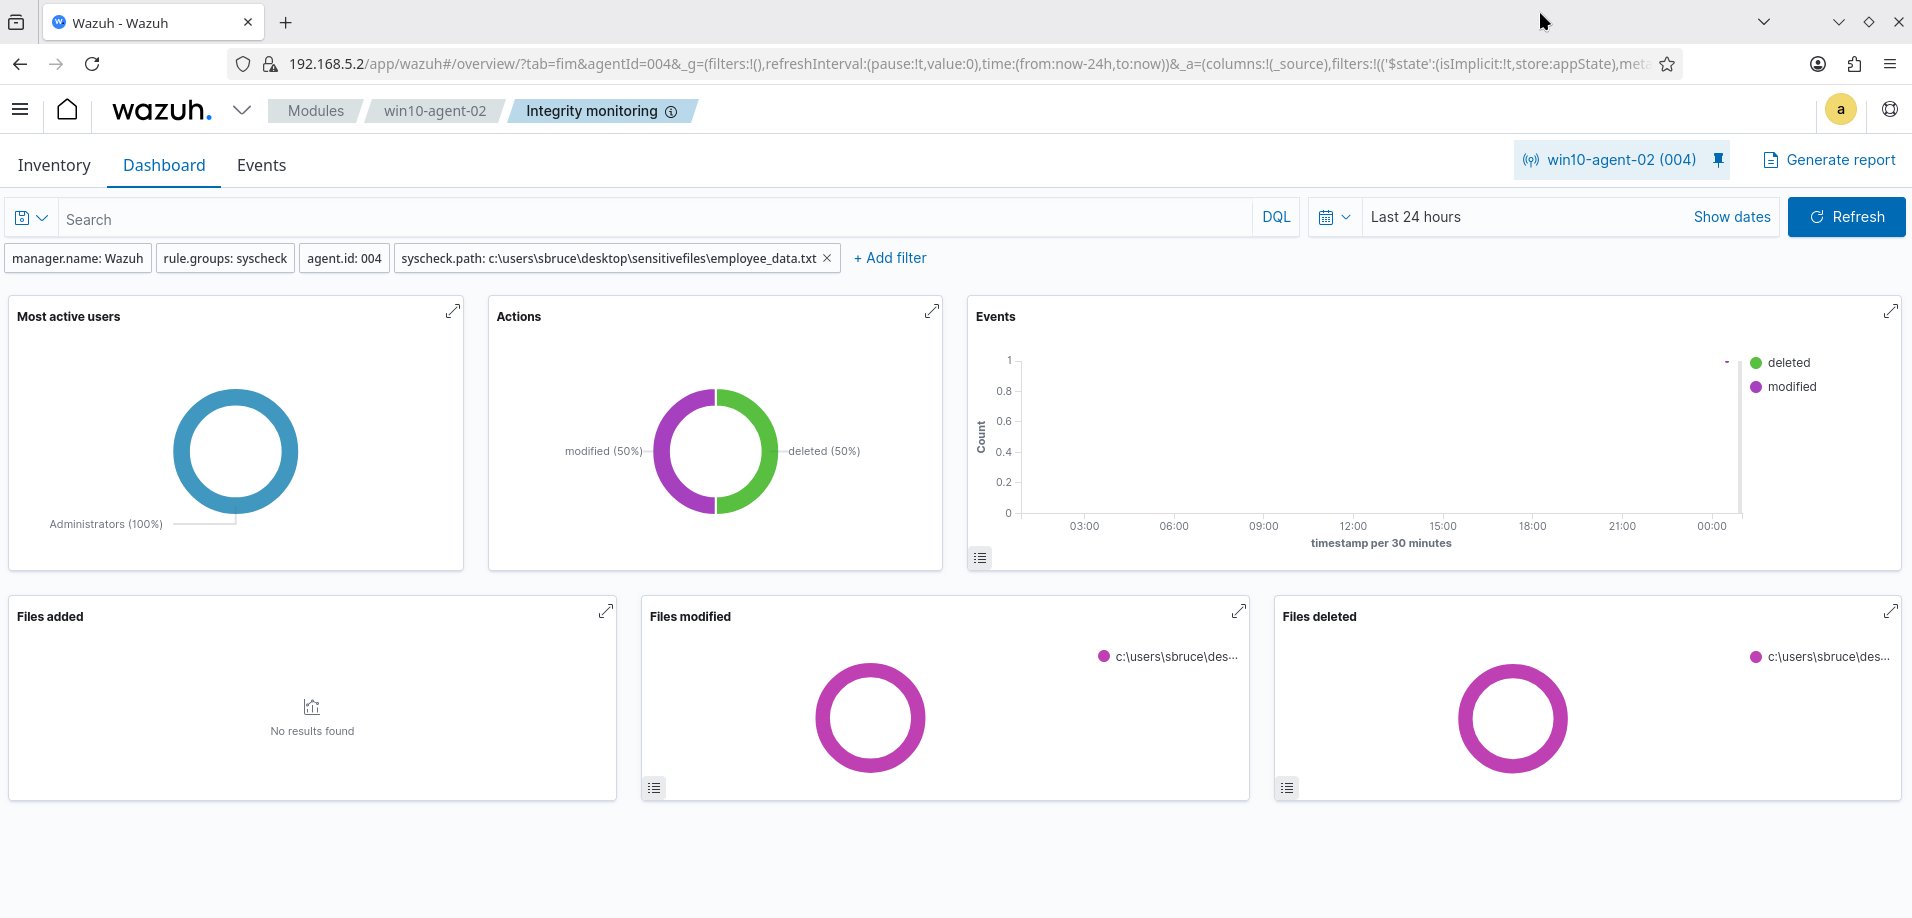Open the hamburger navigation menu
Screen dimensions: 1912x918
pos(20,110)
